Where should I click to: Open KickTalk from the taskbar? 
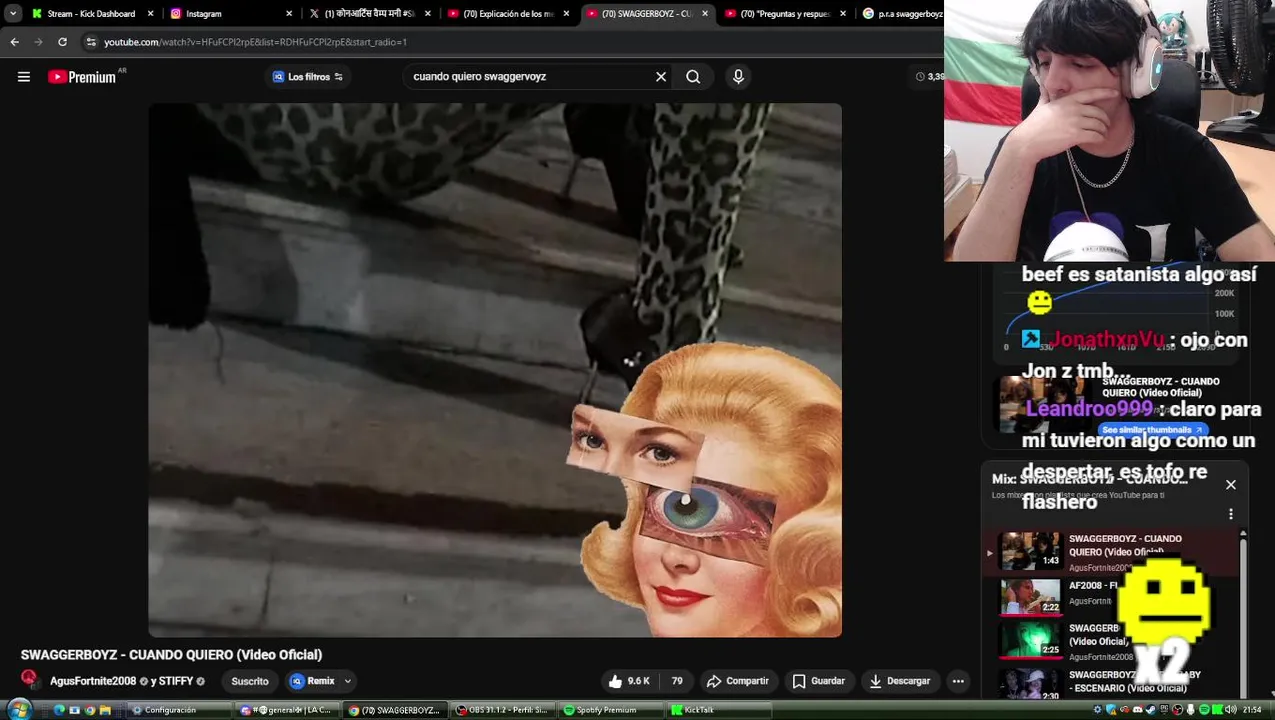[x=718, y=710]
